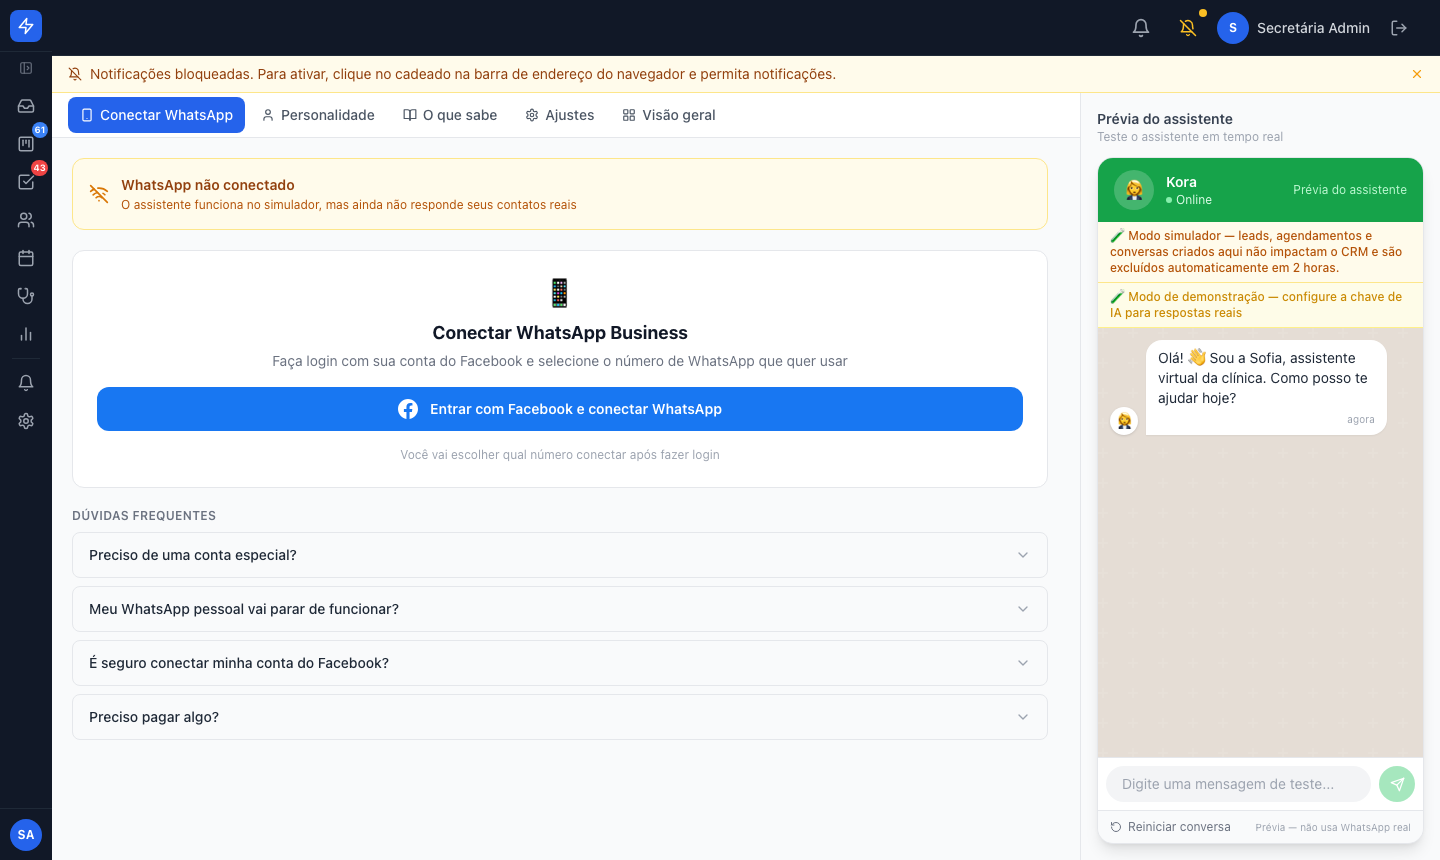The height and width of the screenshot is (860, 1440).
Task: Open the bar chart reports icon
Action: [x=26, y=334]
